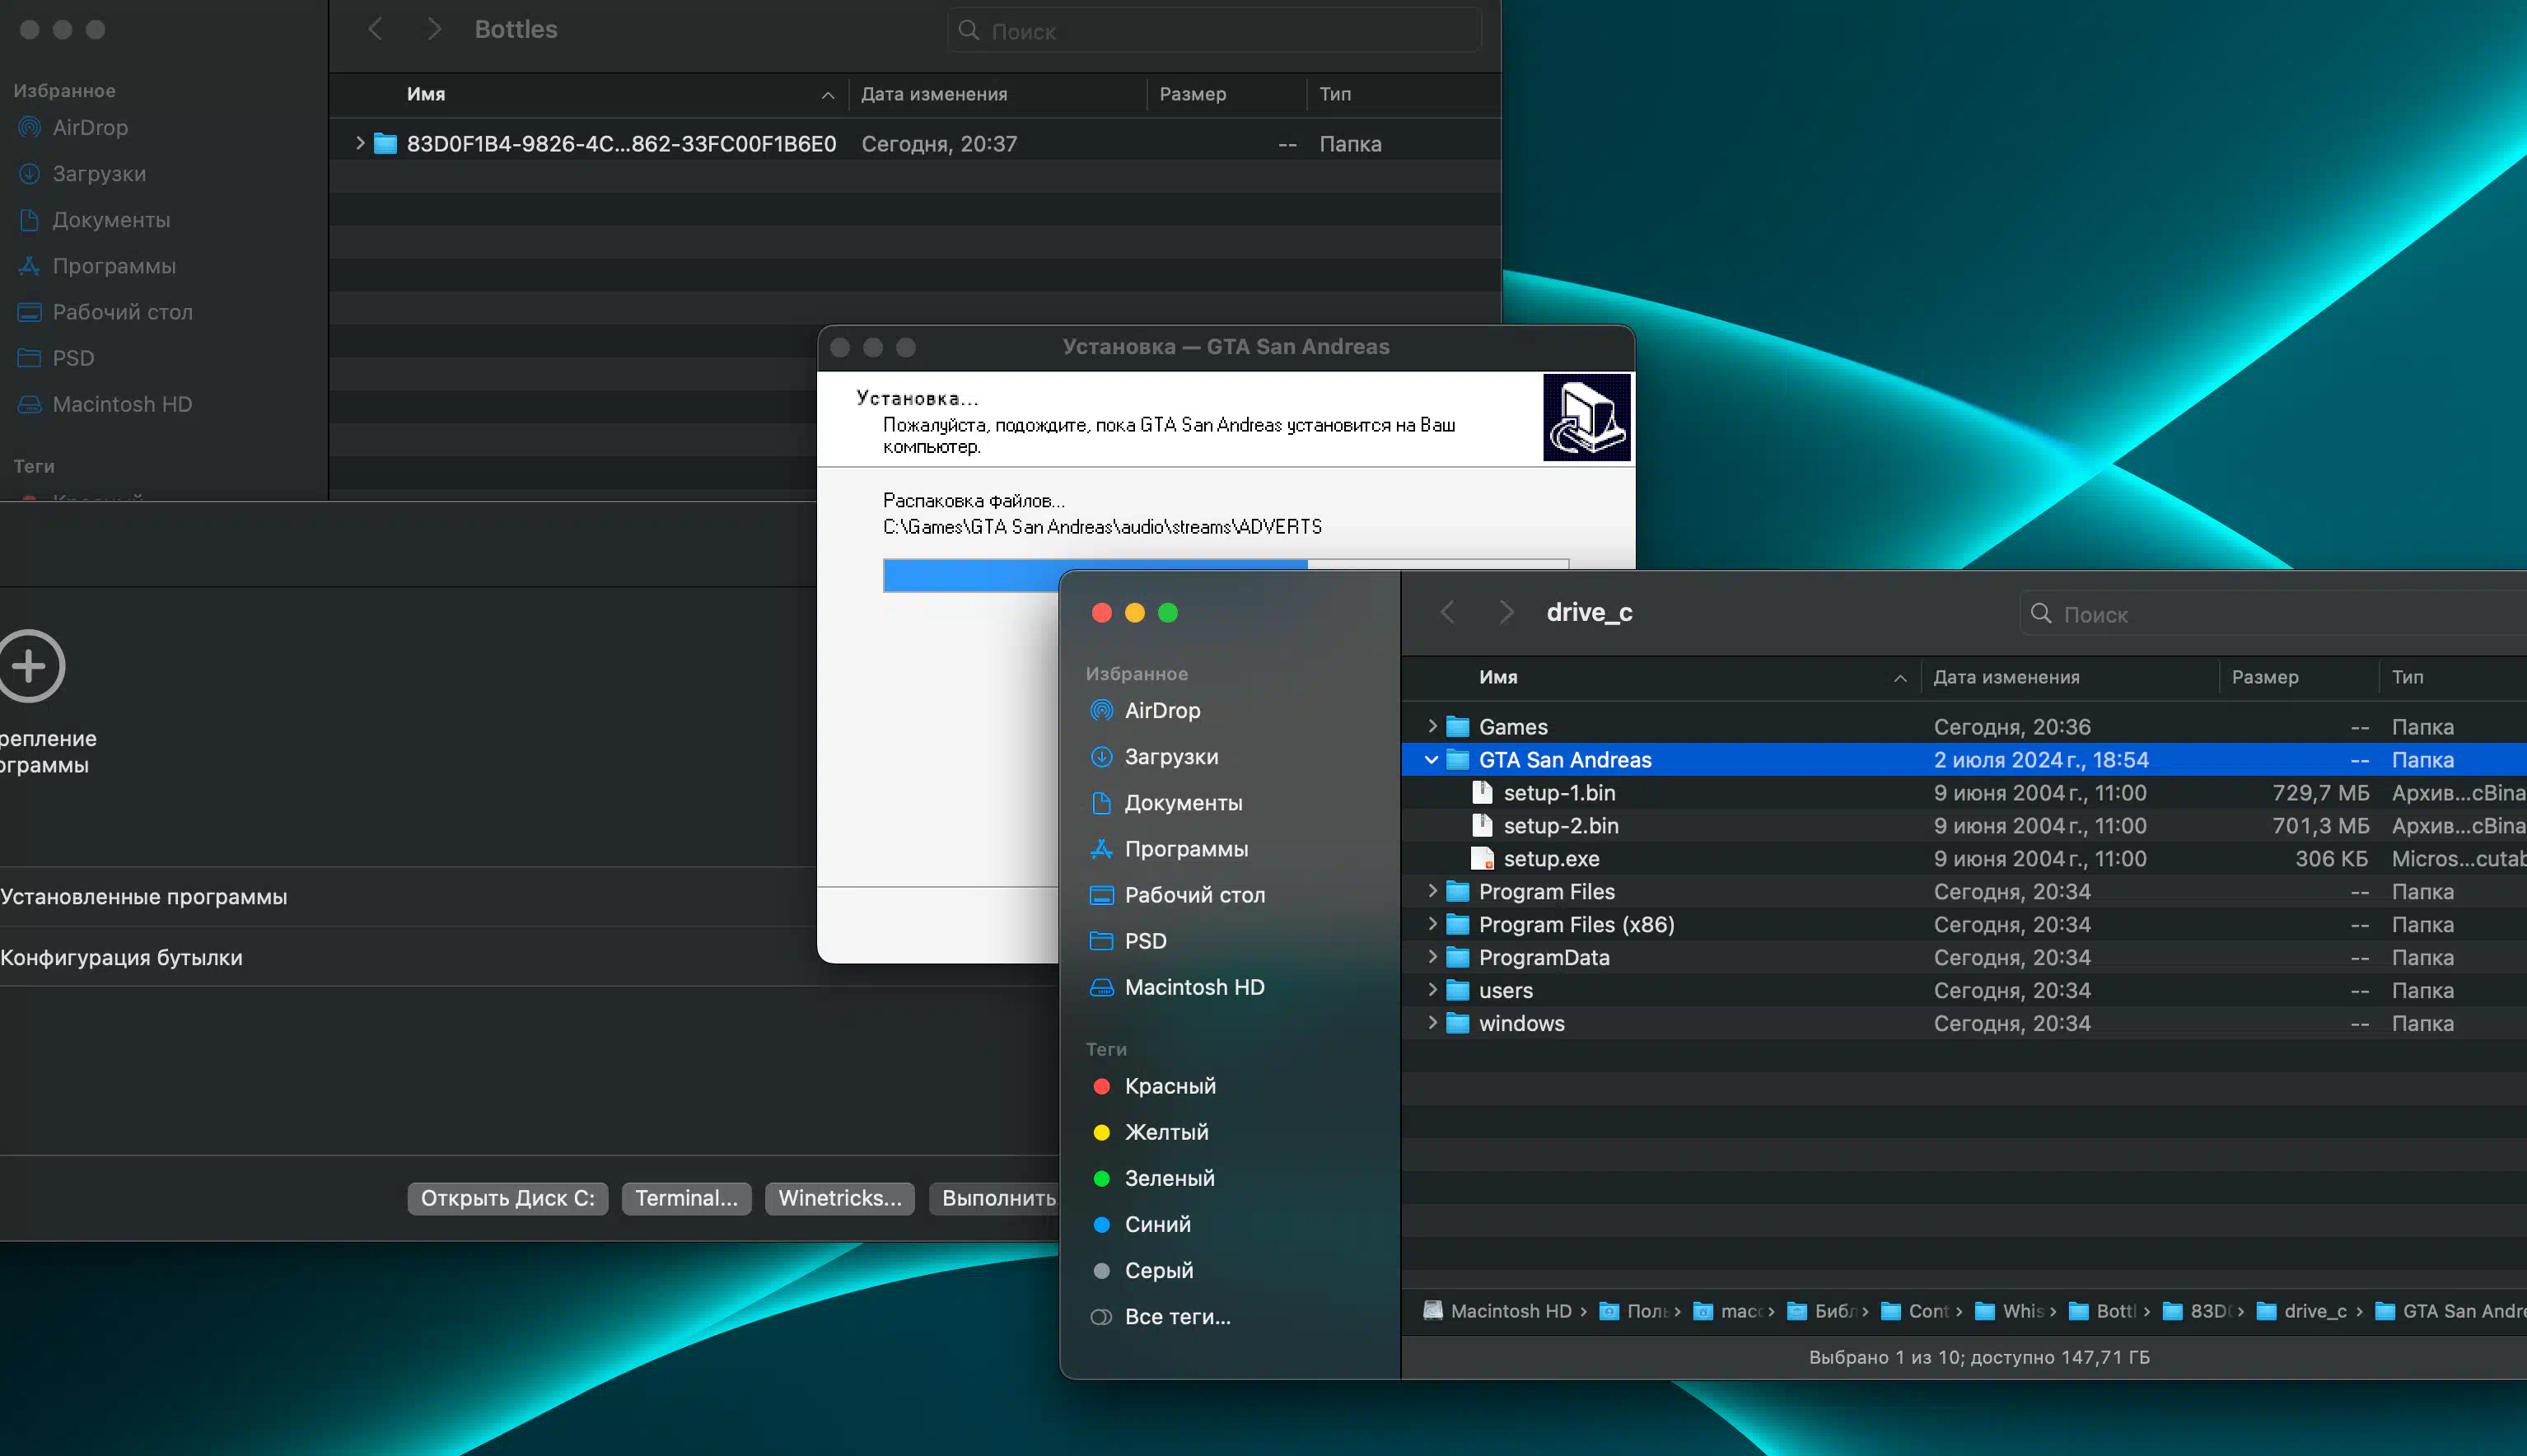The width and height of the screenshot is (2527, 1456).
Task: Expand the users folder
Action: (1432, 990)
